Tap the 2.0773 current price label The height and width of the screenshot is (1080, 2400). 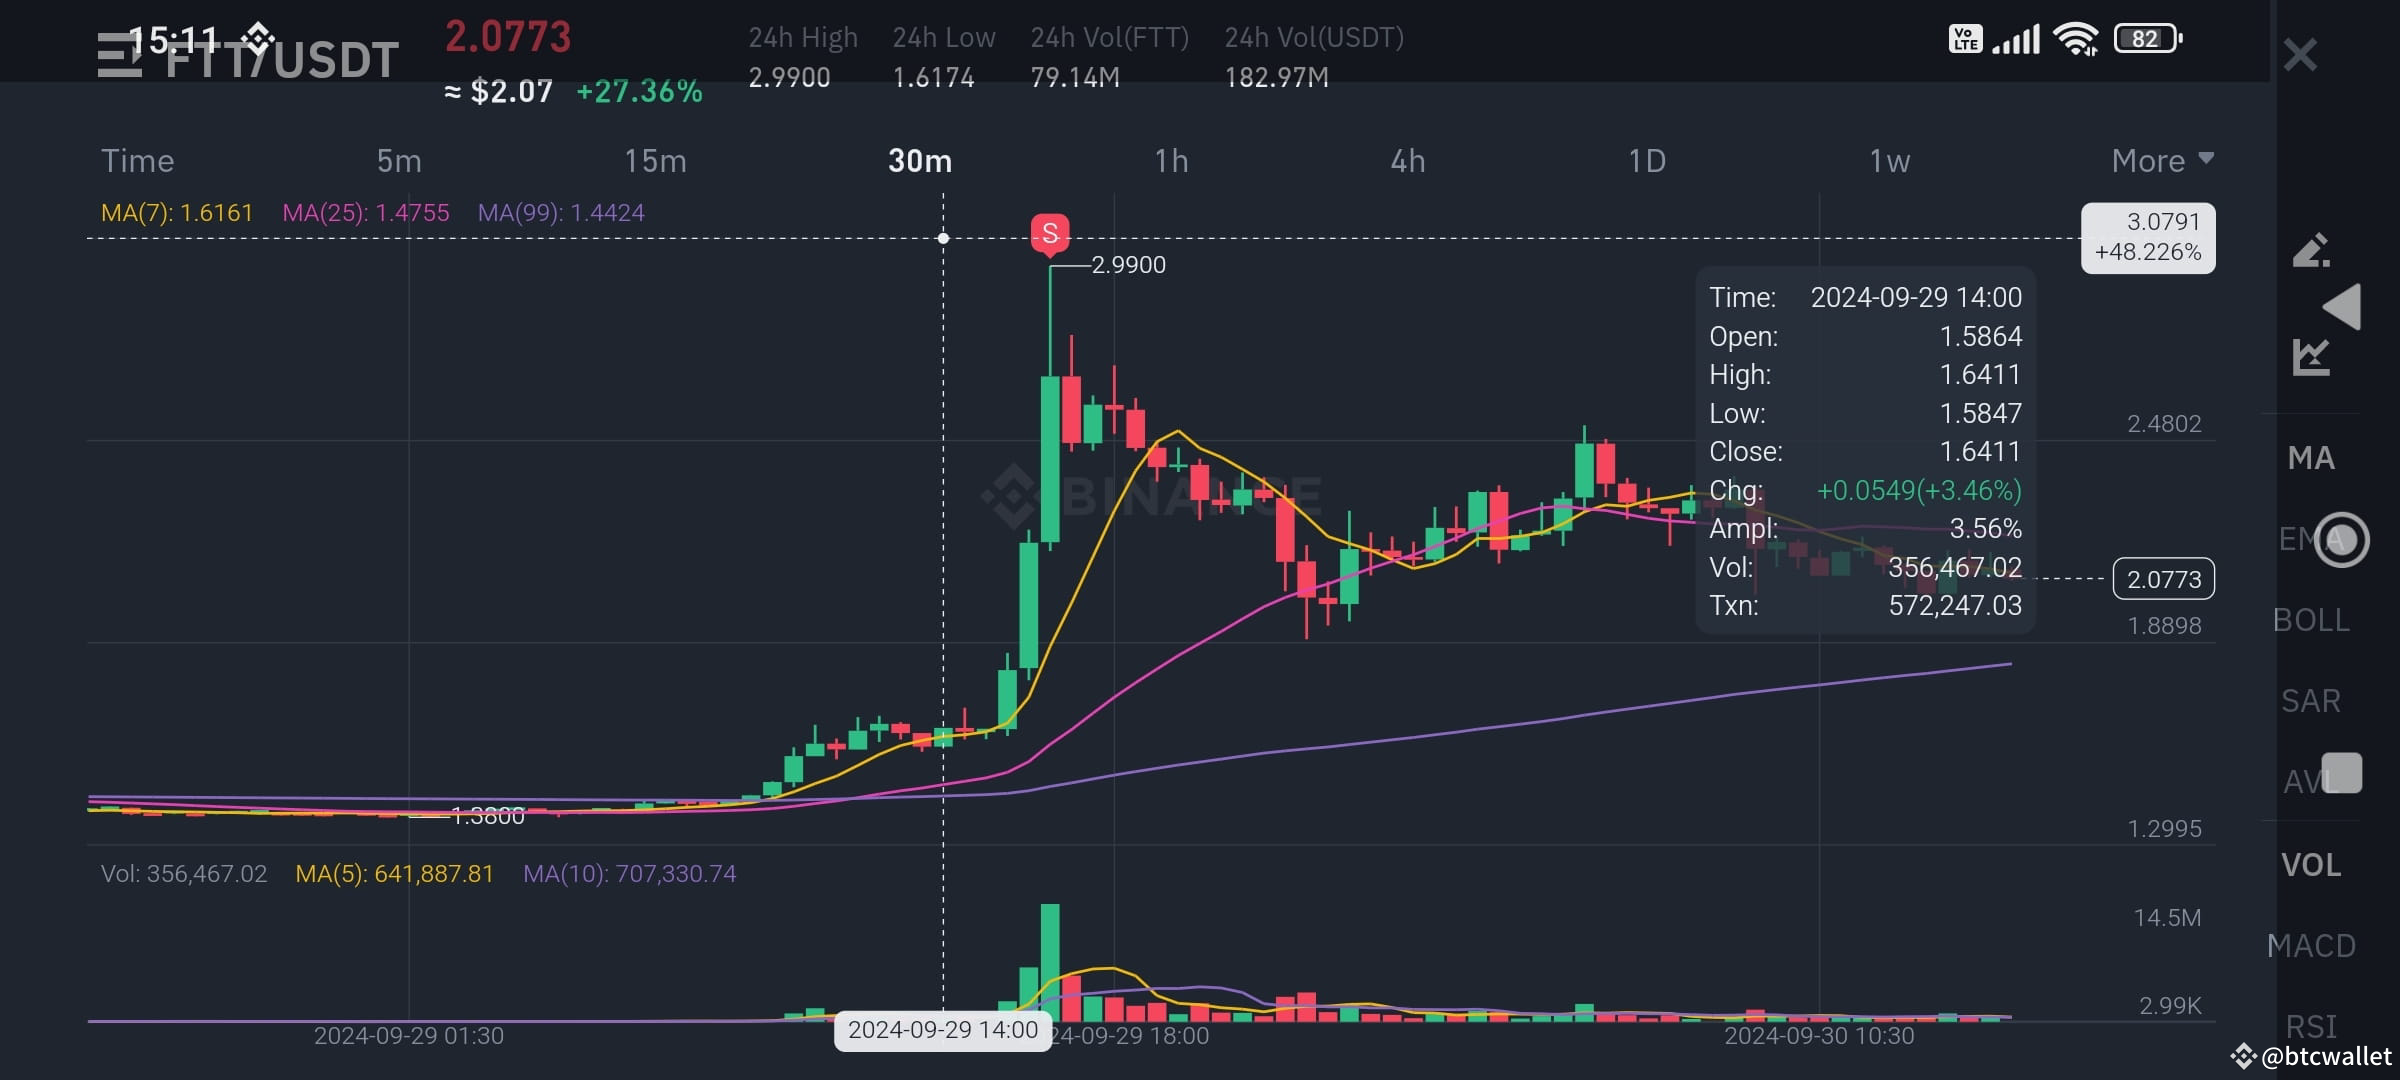tap(2163, 579)
